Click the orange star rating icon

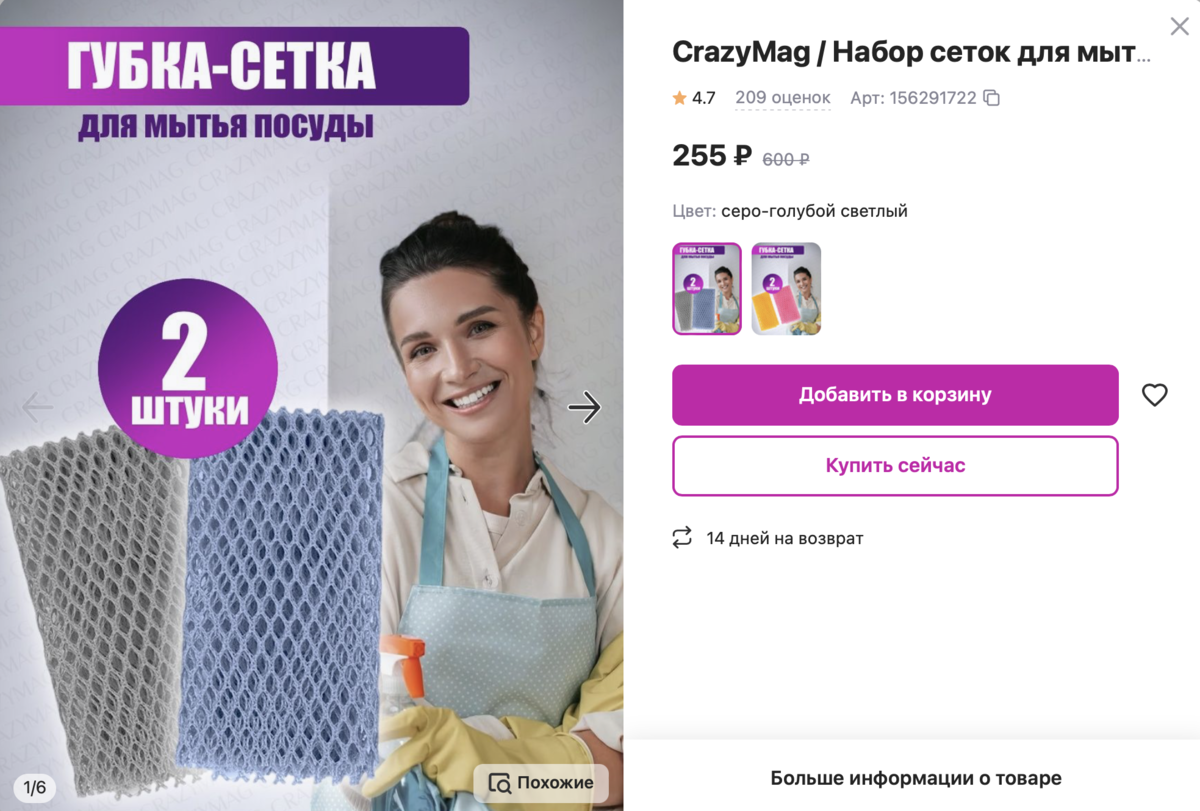(x=680, y=98)
